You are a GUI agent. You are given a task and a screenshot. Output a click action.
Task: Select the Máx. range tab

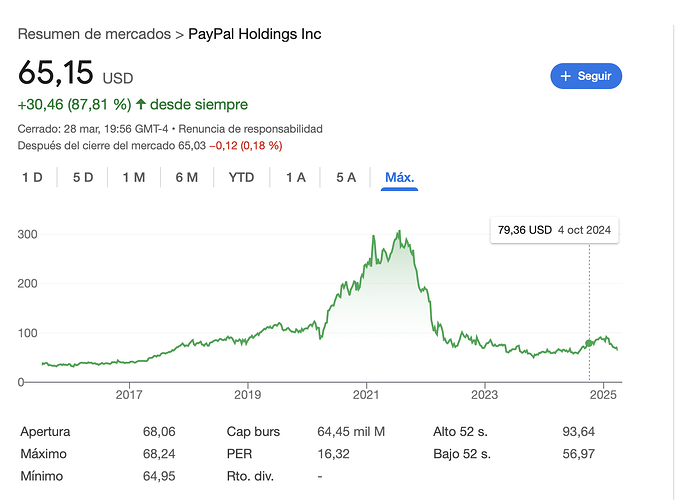click(x=399, y=177)
